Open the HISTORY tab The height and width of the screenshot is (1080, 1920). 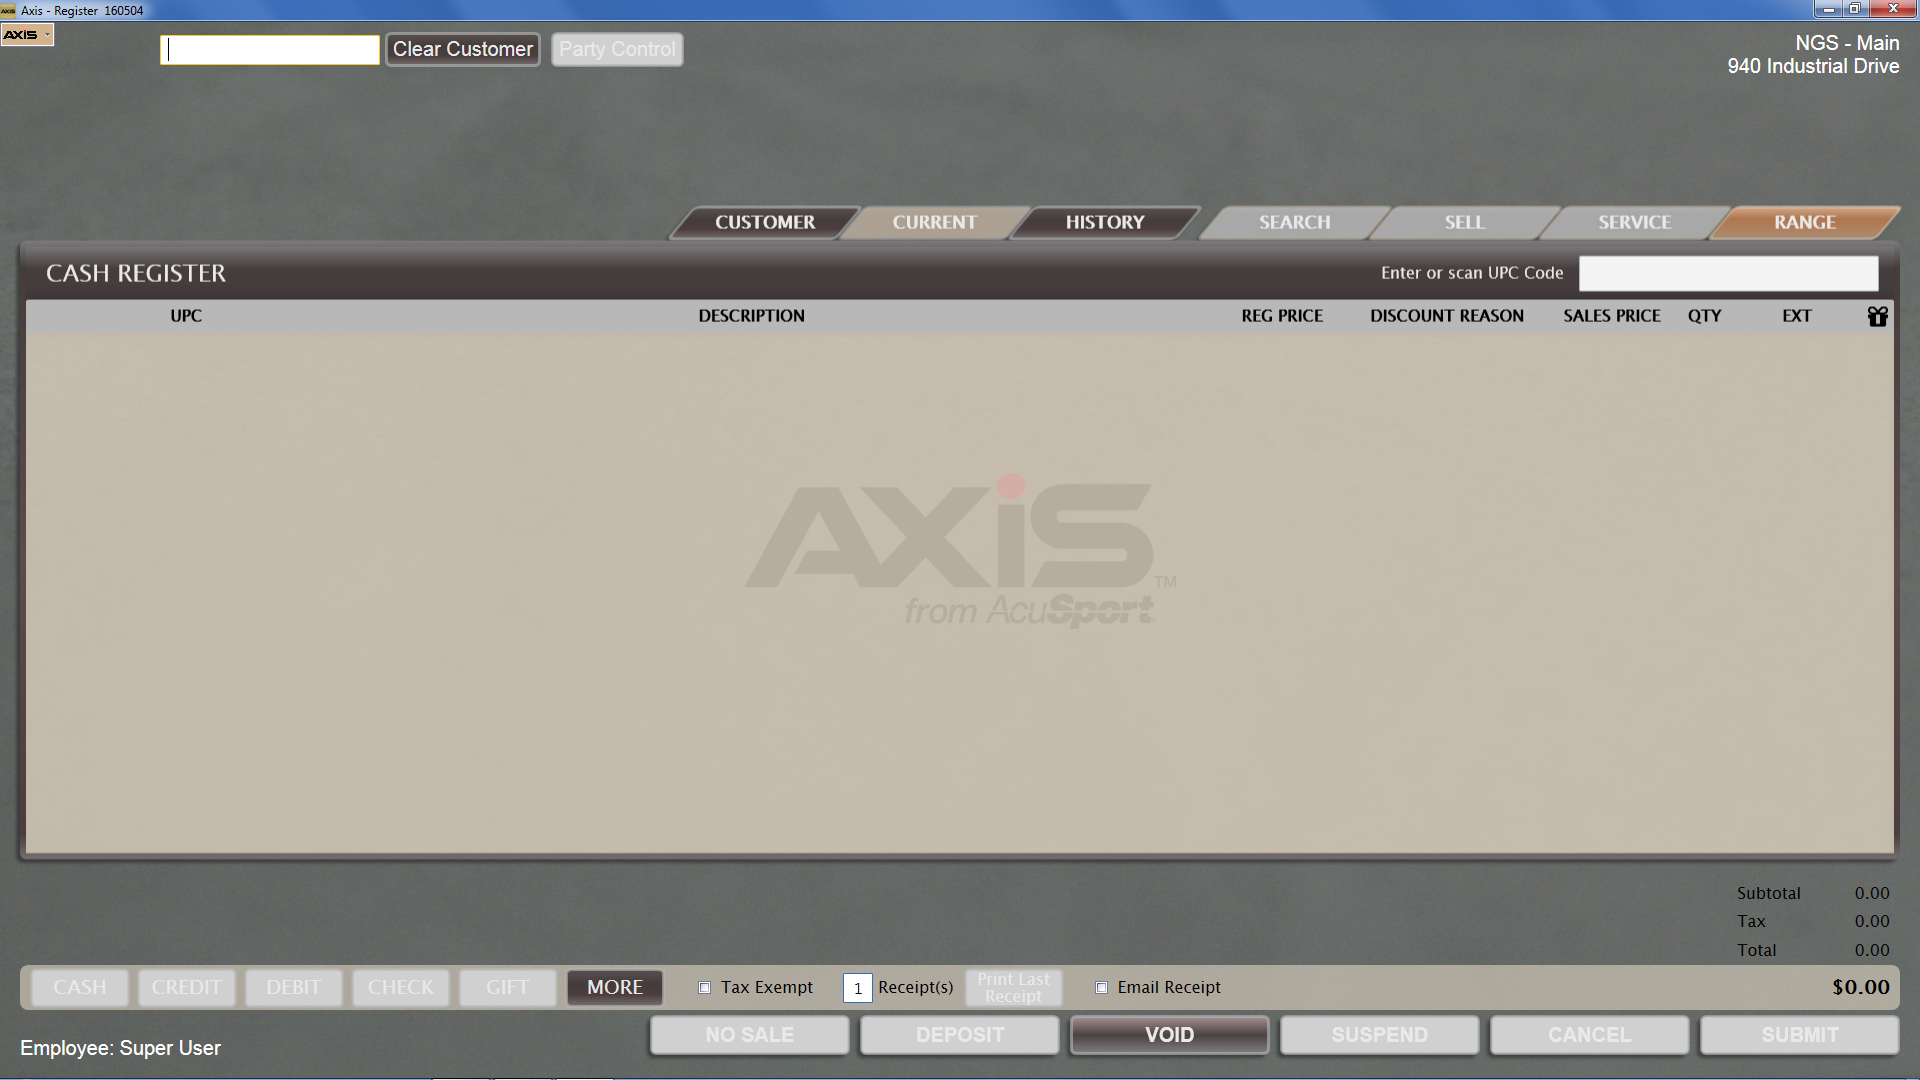pyautogui.click(x=1105, y=222)
